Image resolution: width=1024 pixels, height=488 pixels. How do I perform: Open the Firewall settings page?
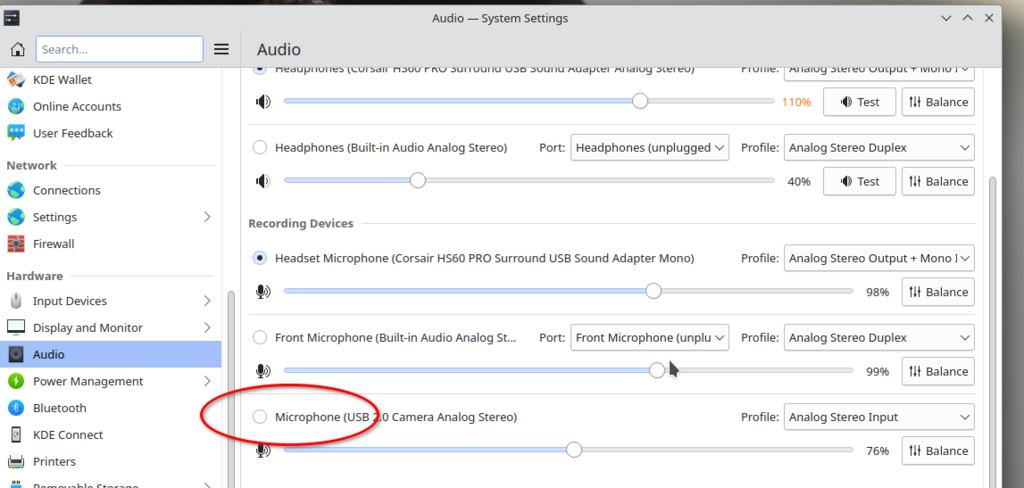[110, 244]
